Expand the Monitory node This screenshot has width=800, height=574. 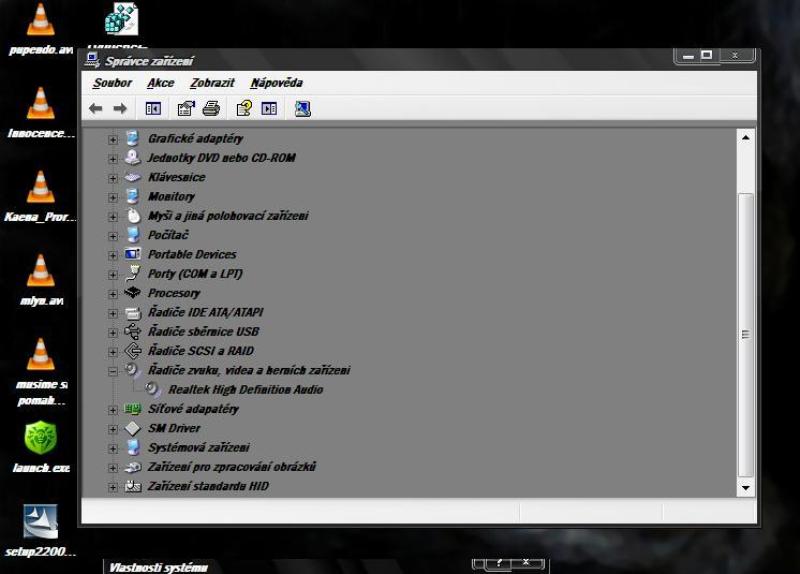click(x=113, y=197)
